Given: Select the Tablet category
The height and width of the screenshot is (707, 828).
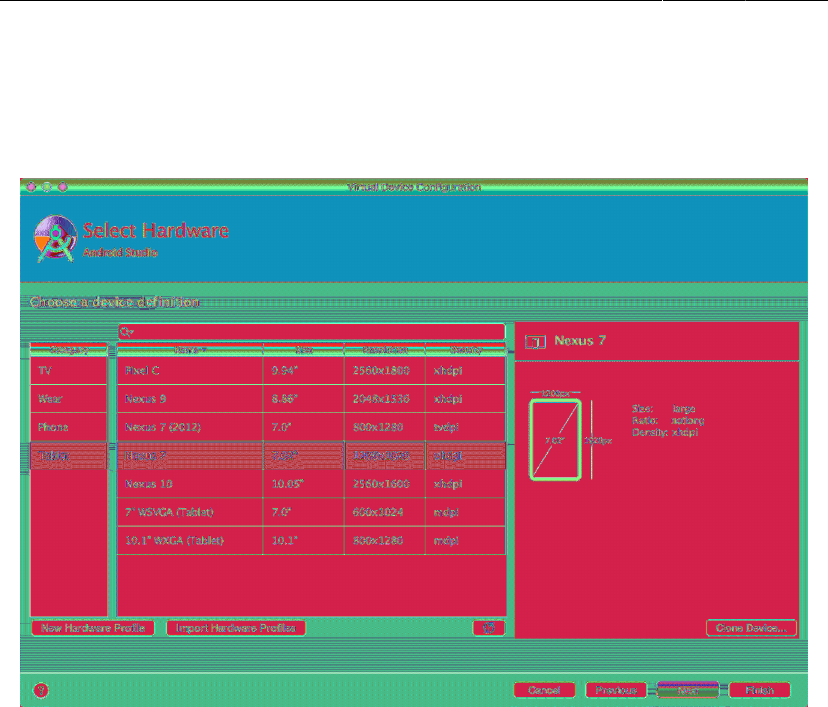Looking at the screenshot, I should 69,456.
